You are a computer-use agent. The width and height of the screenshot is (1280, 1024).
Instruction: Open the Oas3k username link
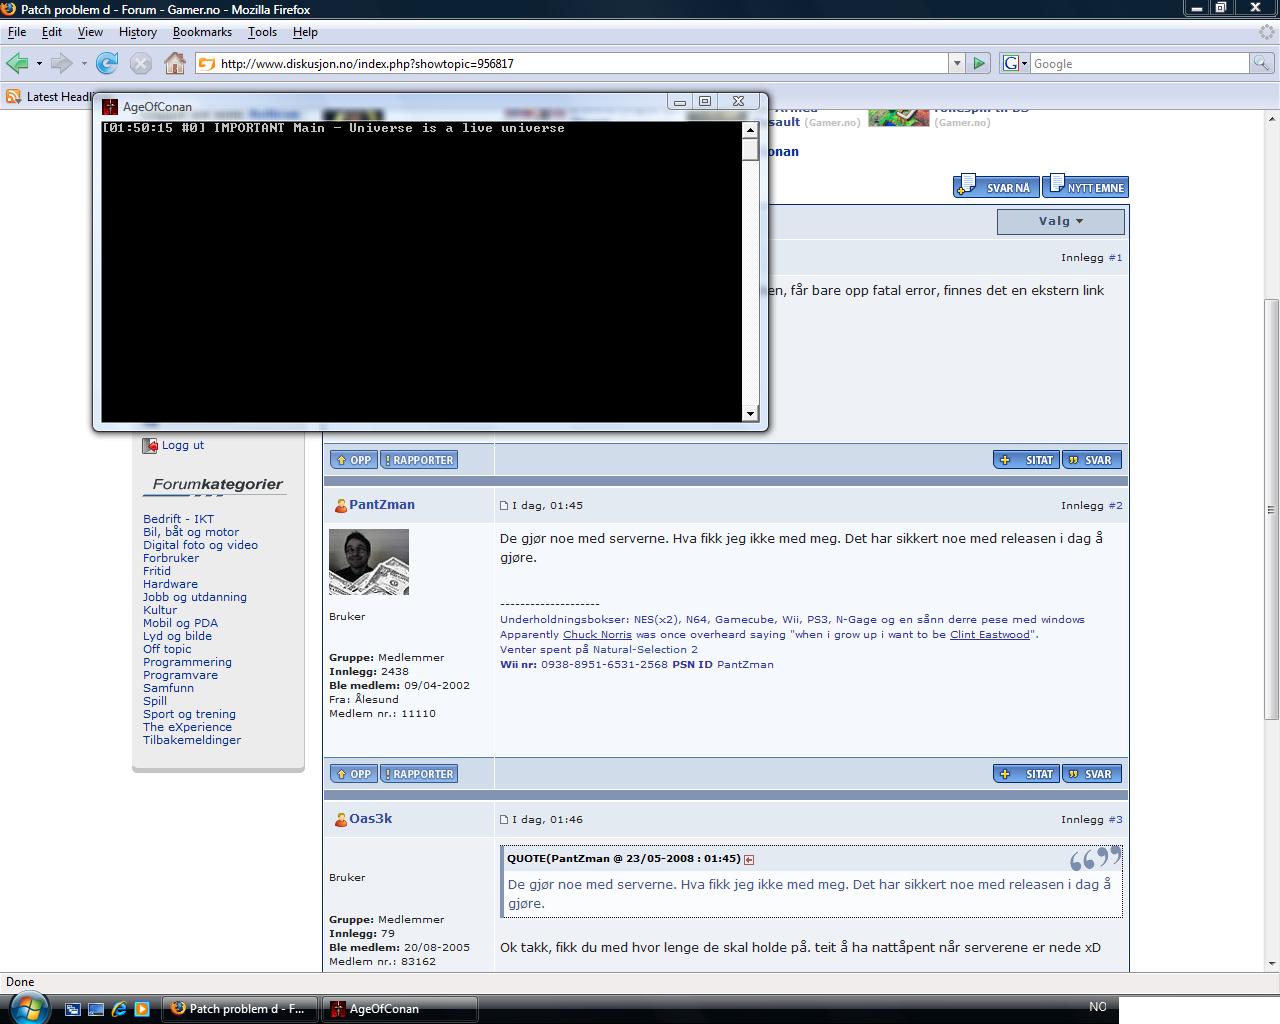click(370, 819)
